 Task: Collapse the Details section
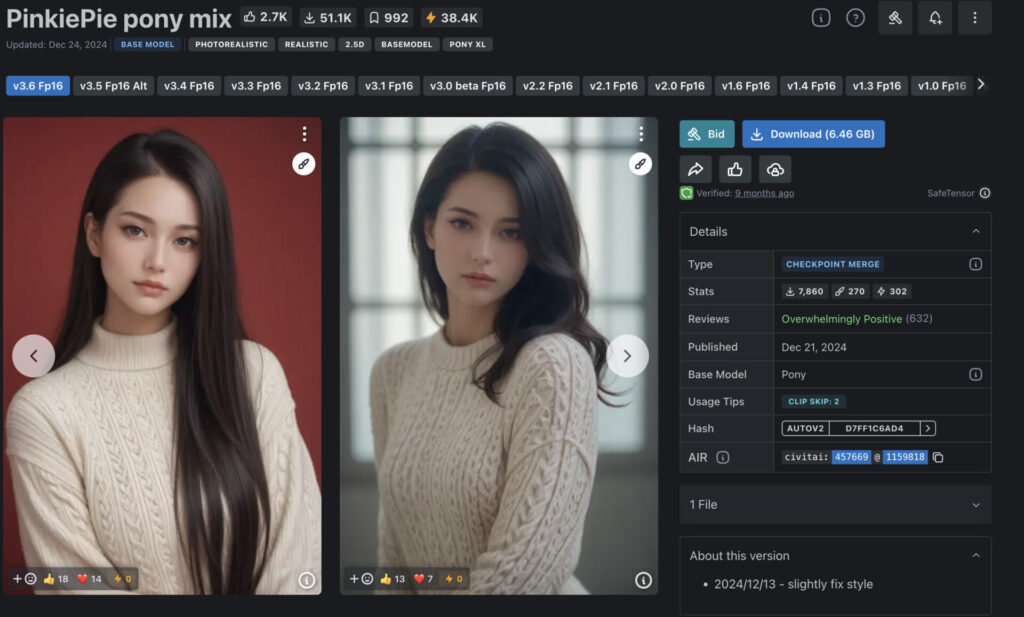coord(976,231)
